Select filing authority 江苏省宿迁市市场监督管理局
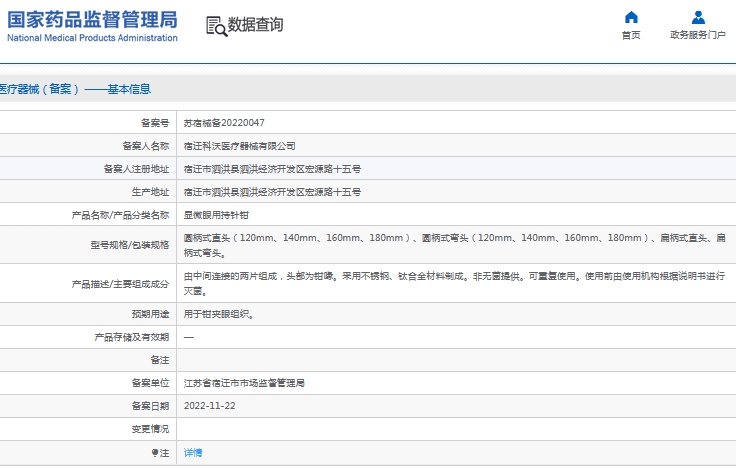 244,383
